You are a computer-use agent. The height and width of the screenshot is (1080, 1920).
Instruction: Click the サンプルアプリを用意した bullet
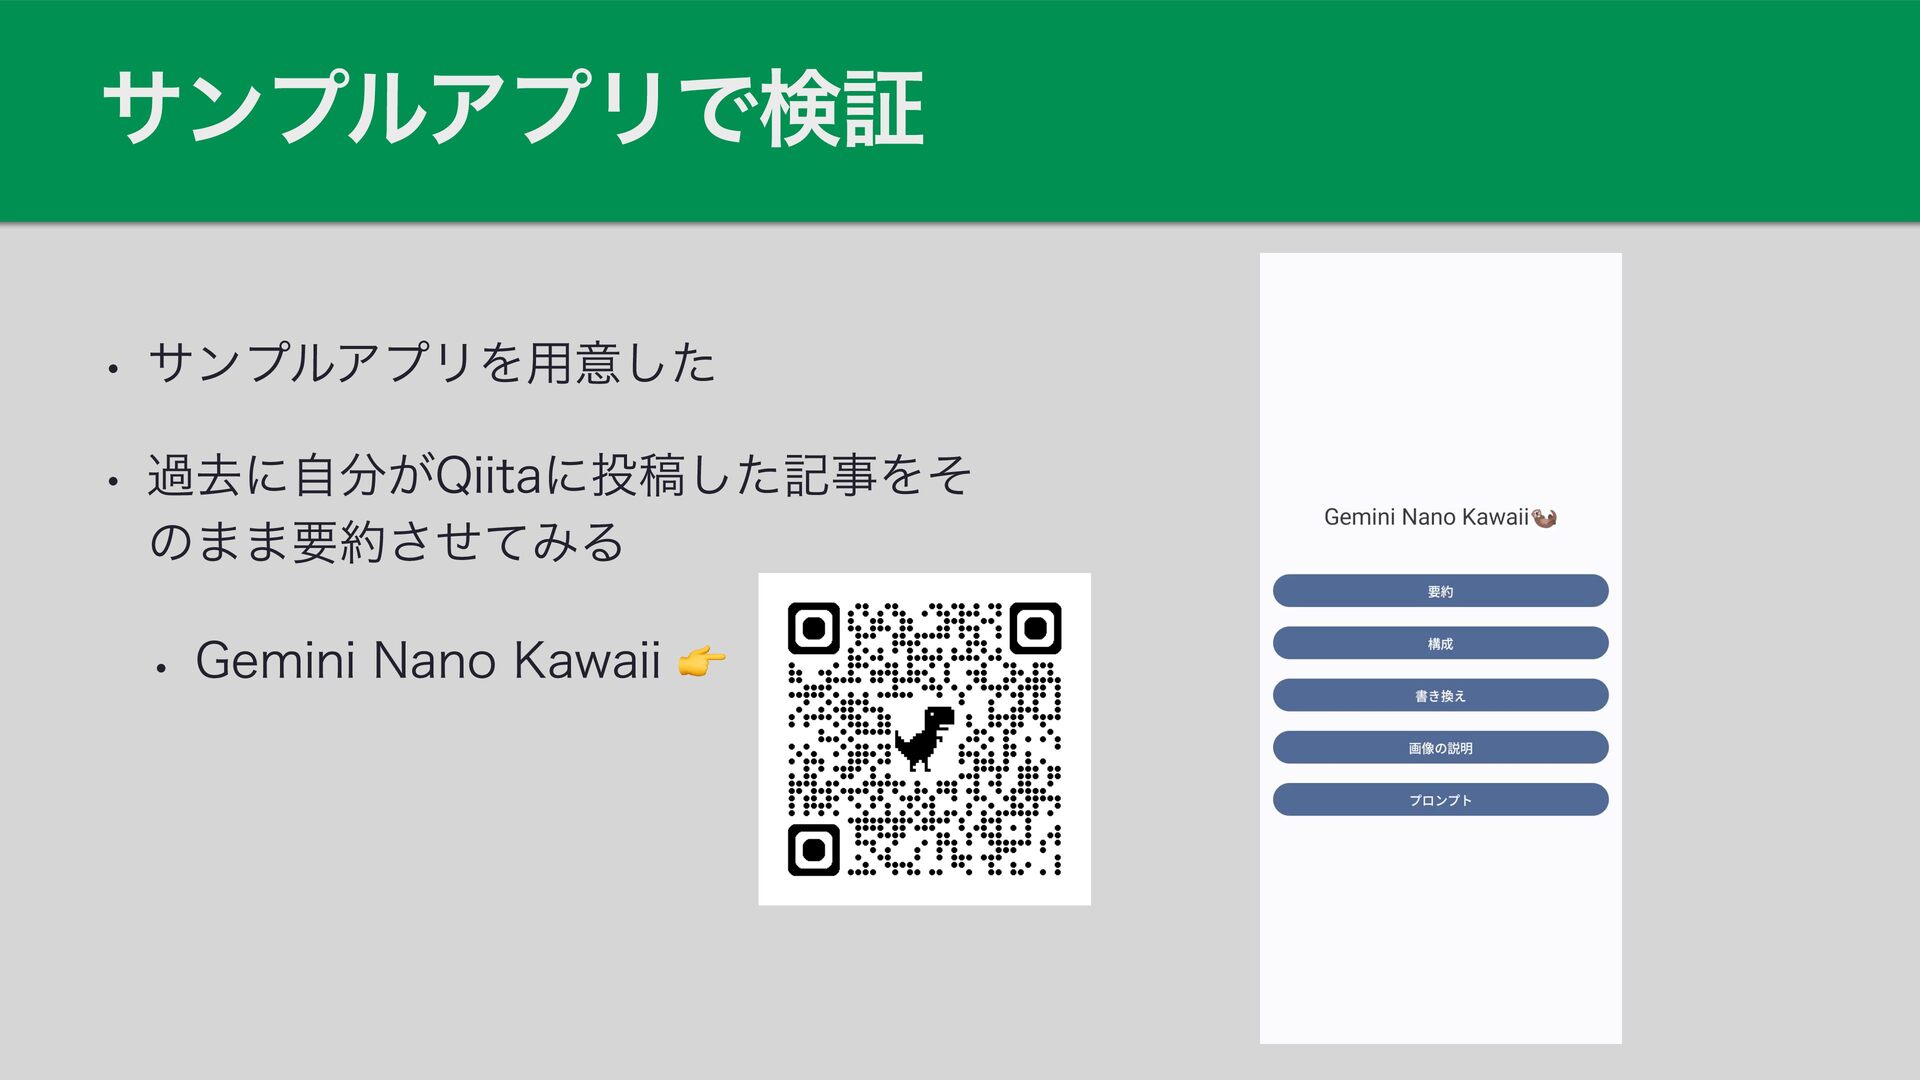tap(431, 363)
